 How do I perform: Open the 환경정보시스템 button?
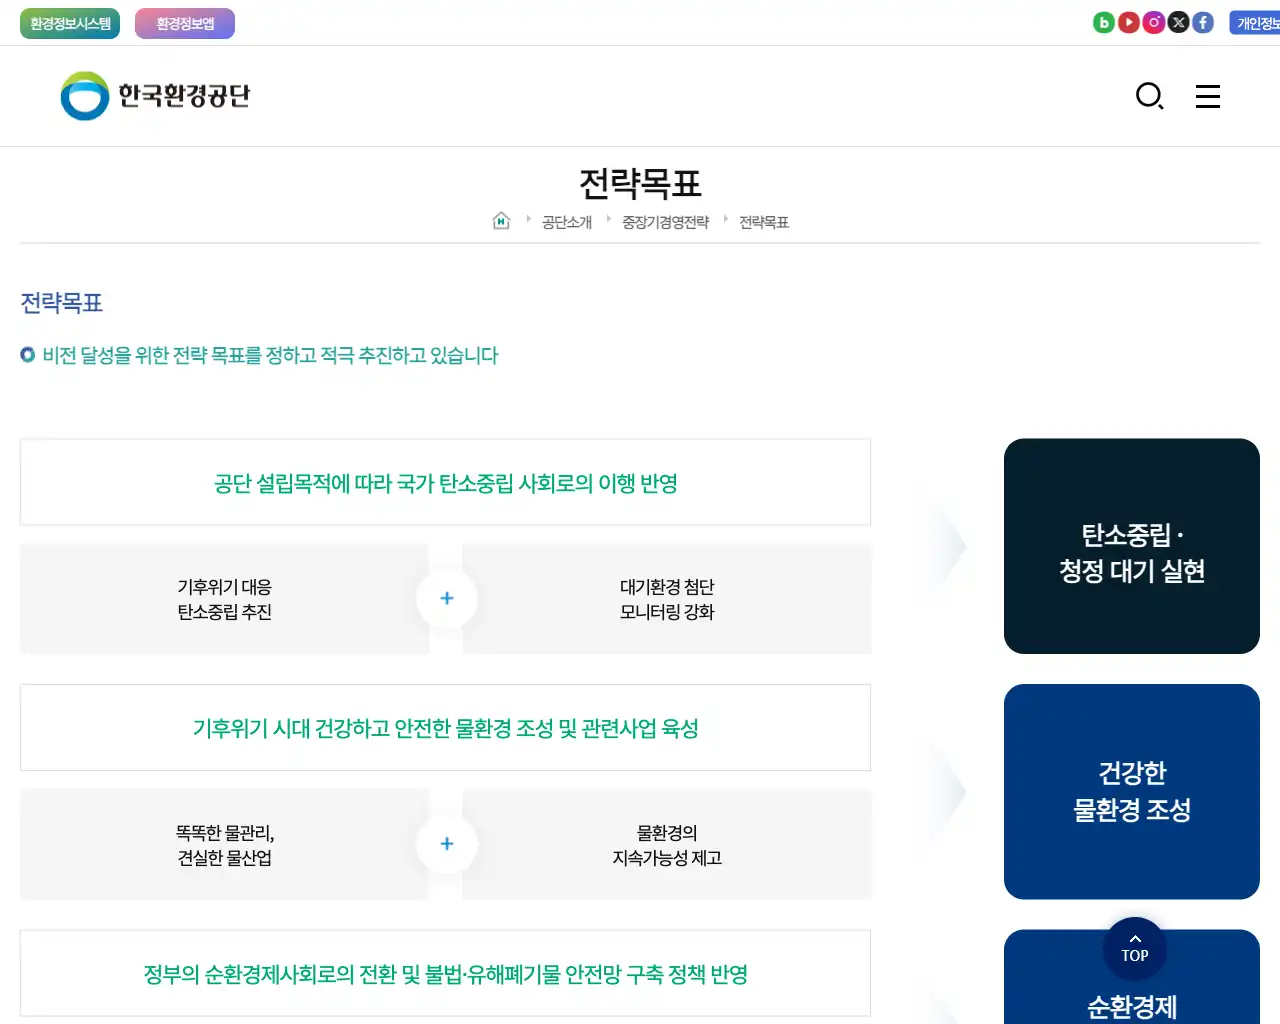pos(70,22)
